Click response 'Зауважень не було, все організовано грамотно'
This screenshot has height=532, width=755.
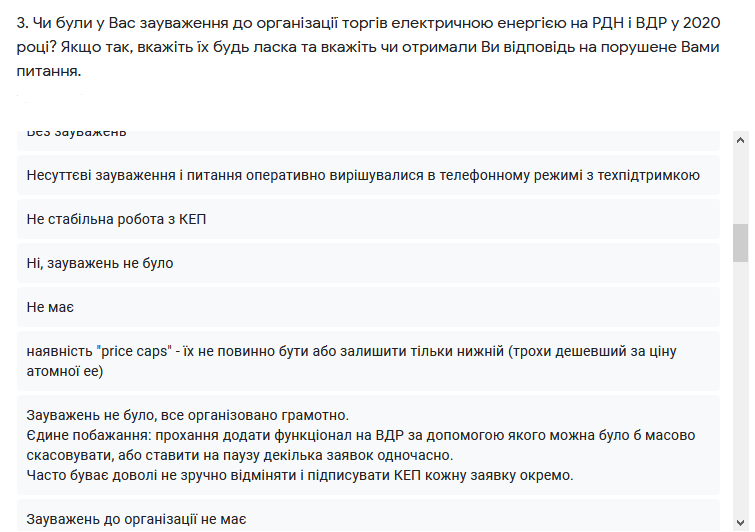368,445
